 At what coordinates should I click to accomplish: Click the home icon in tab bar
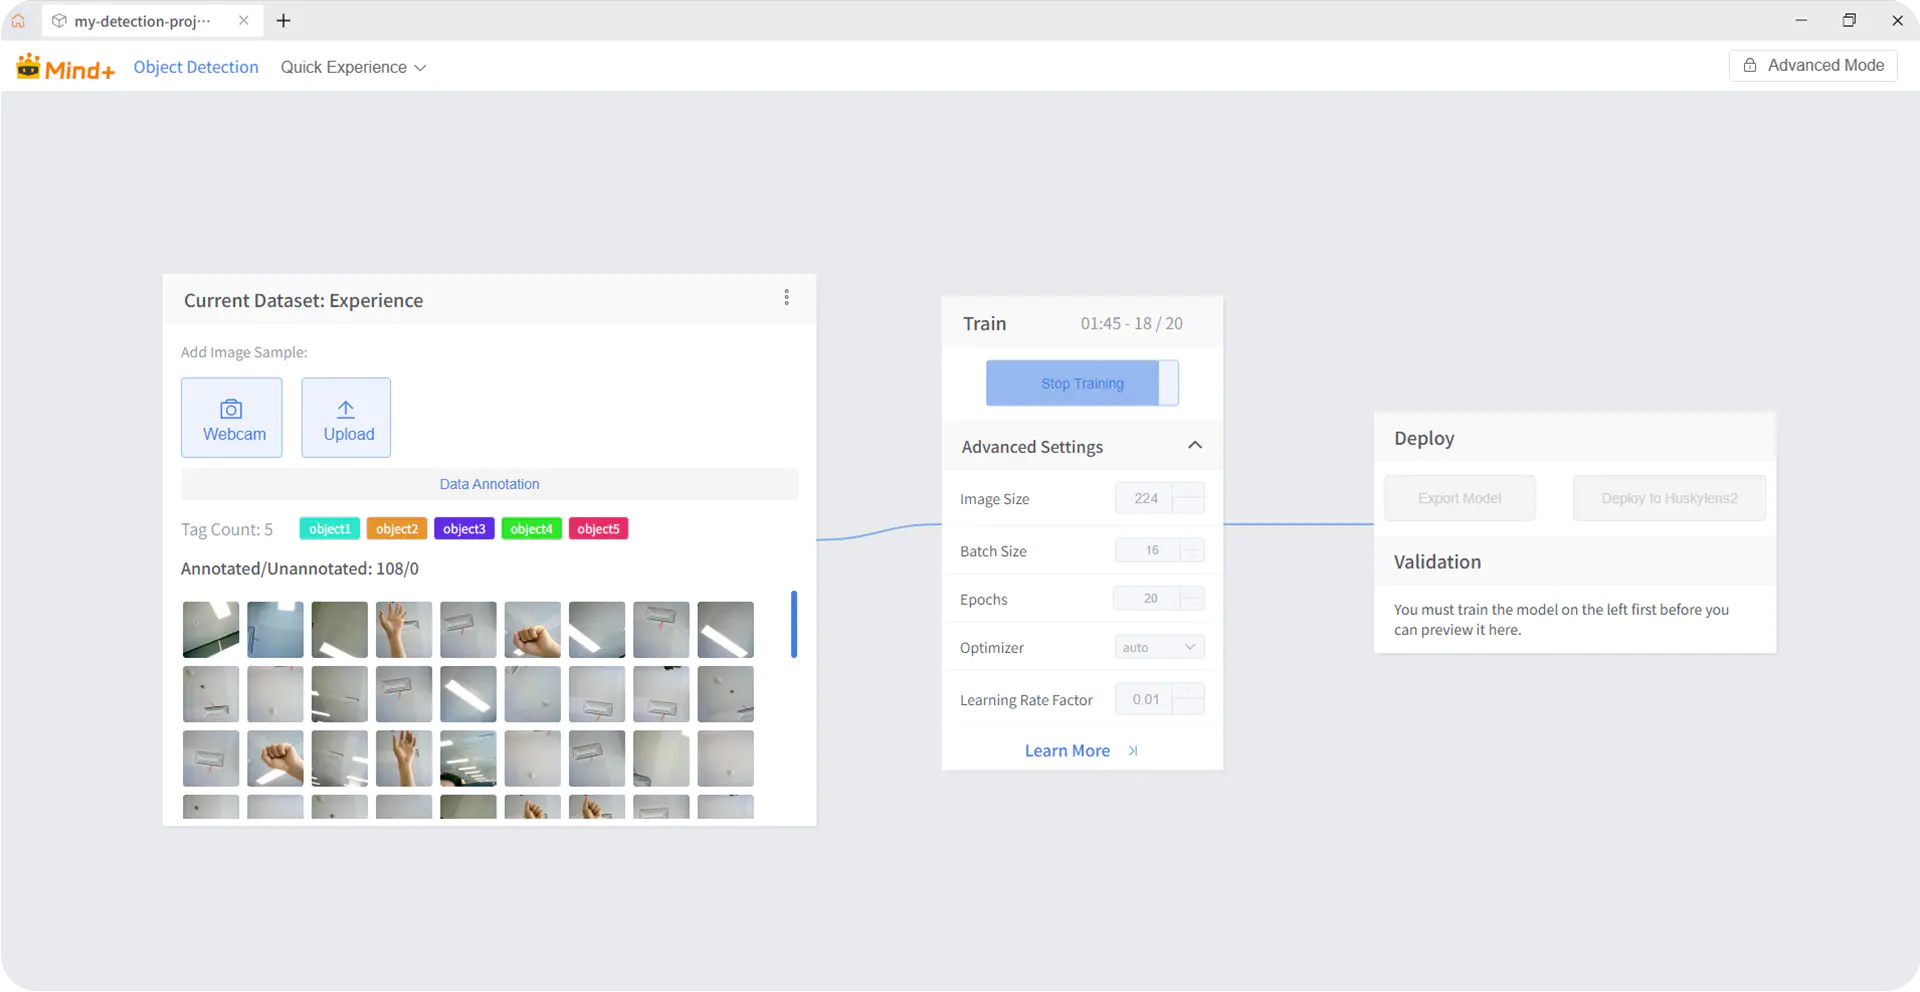click(18, 21)
